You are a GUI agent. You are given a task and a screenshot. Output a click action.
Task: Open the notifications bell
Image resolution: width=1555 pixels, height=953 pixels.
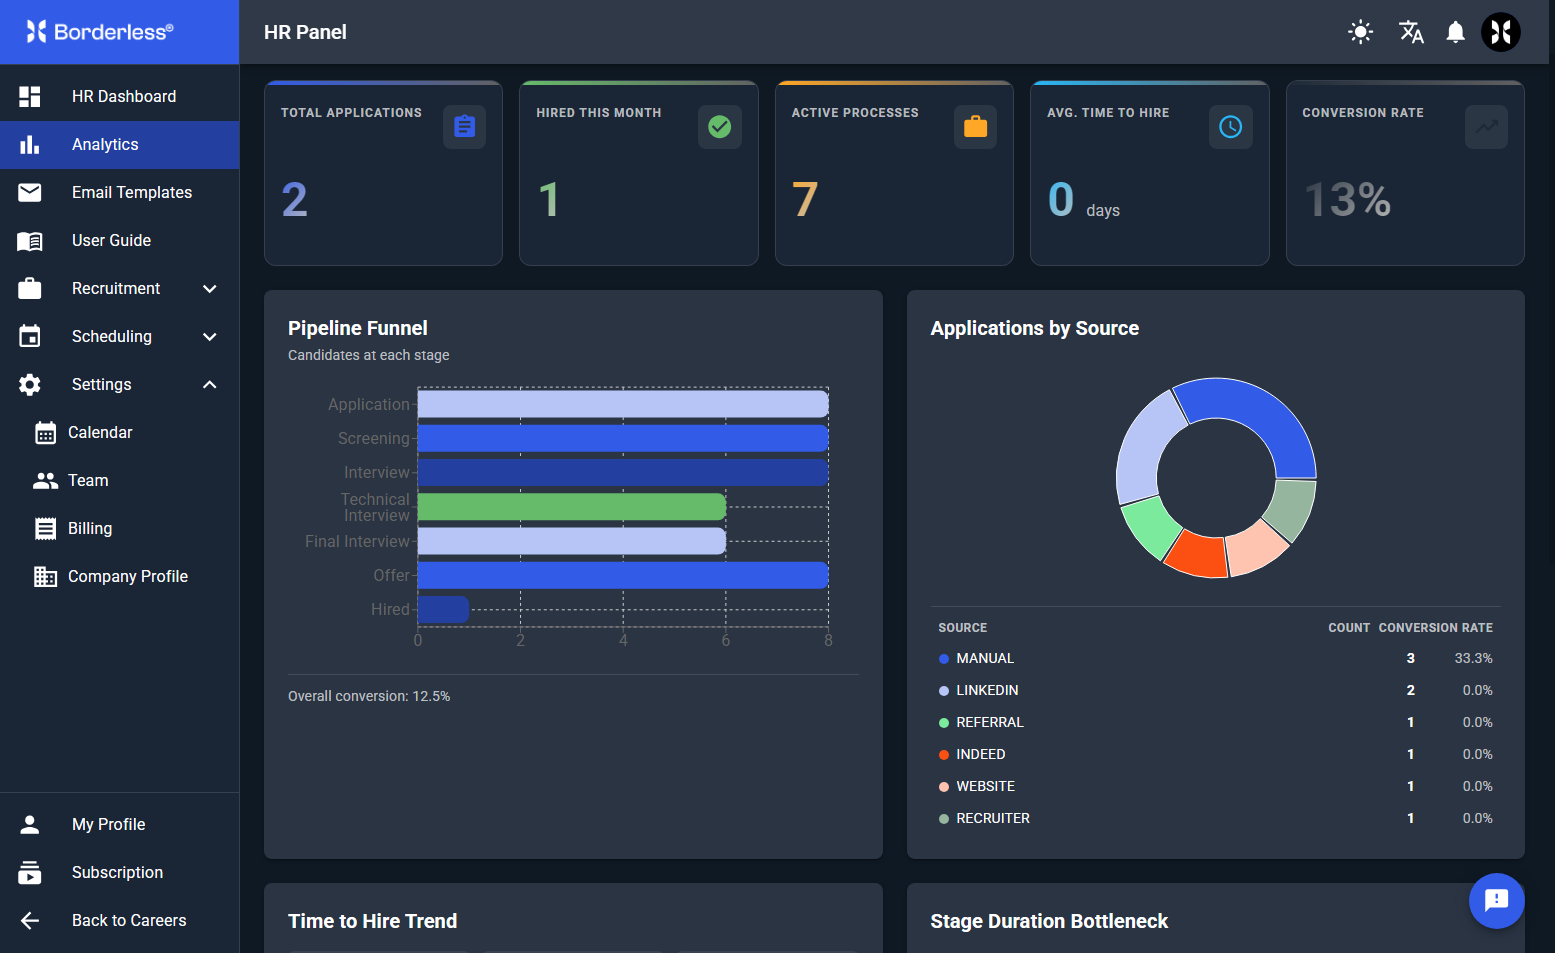click(1456, 32)
